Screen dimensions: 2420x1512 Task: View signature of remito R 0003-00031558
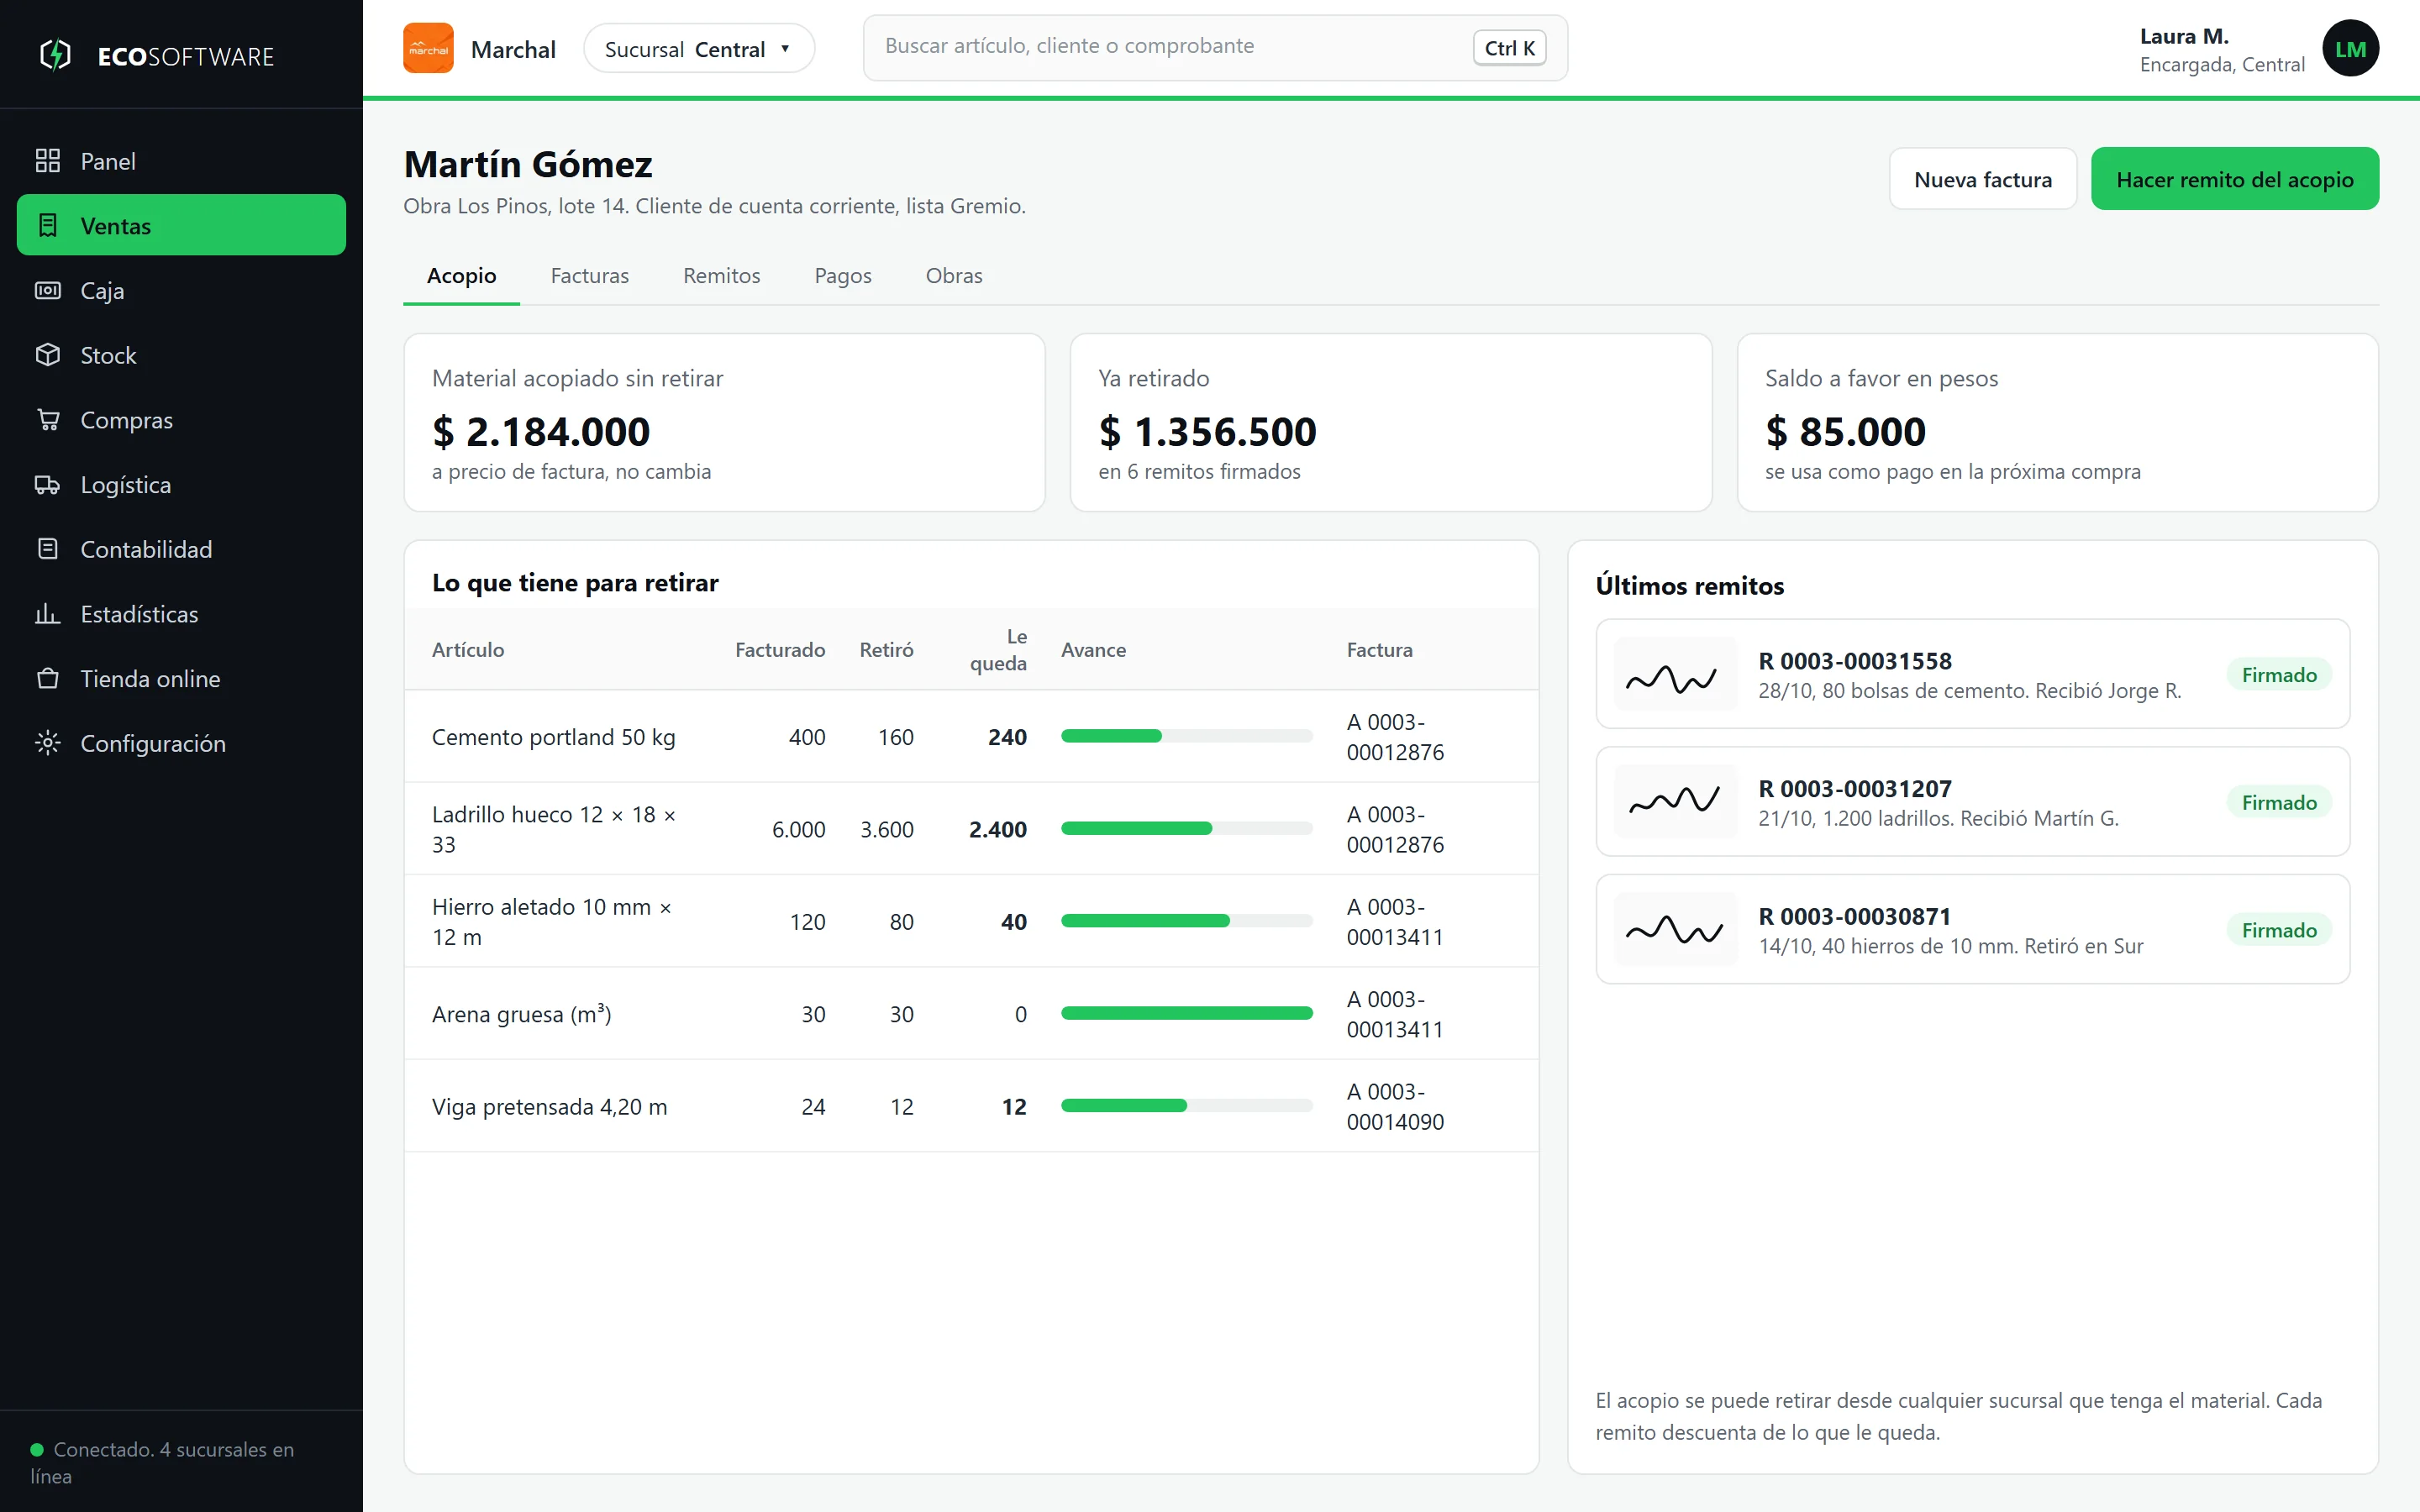[1676, 674]
